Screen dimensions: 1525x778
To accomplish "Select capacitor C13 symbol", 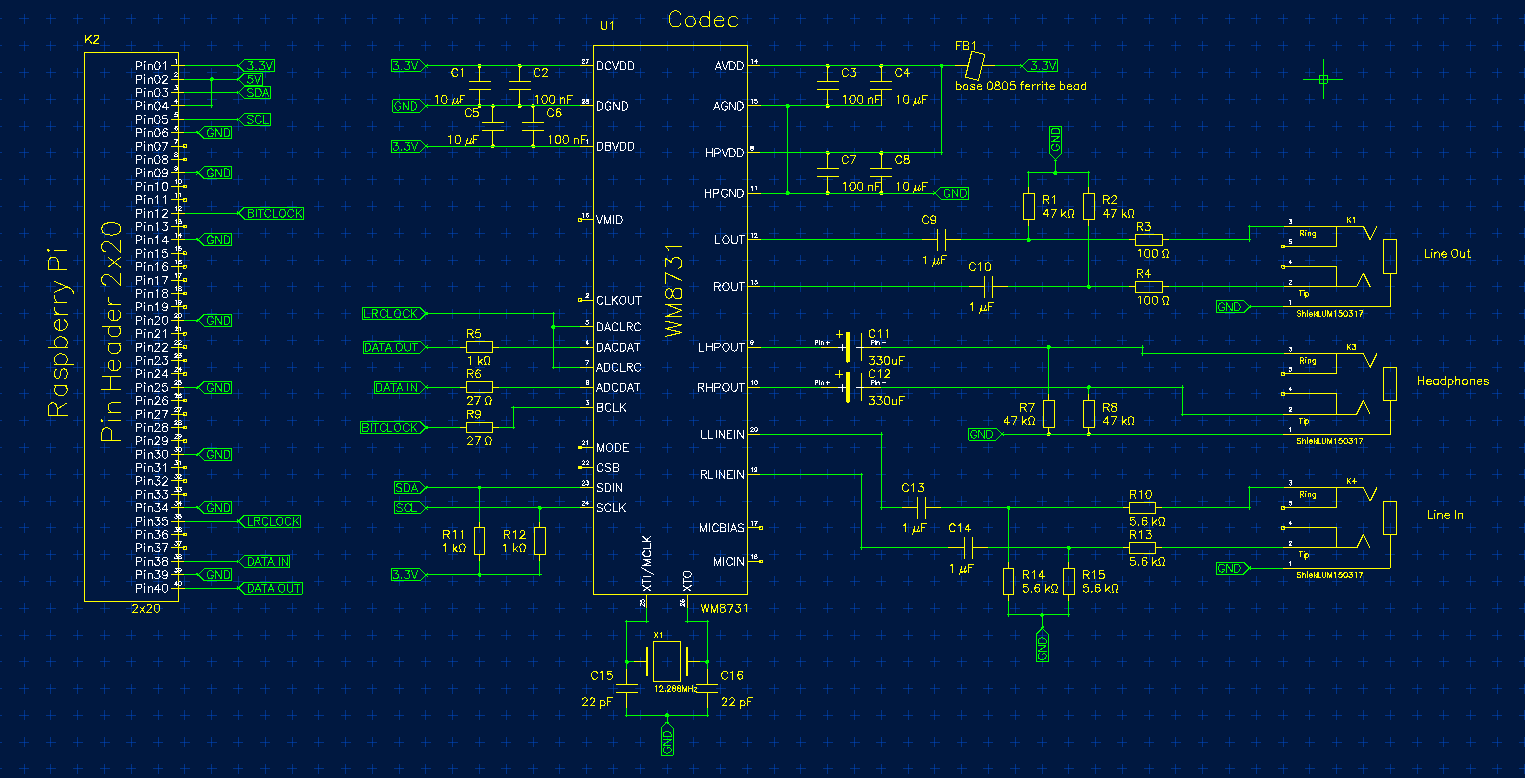I will coord(921,508).
